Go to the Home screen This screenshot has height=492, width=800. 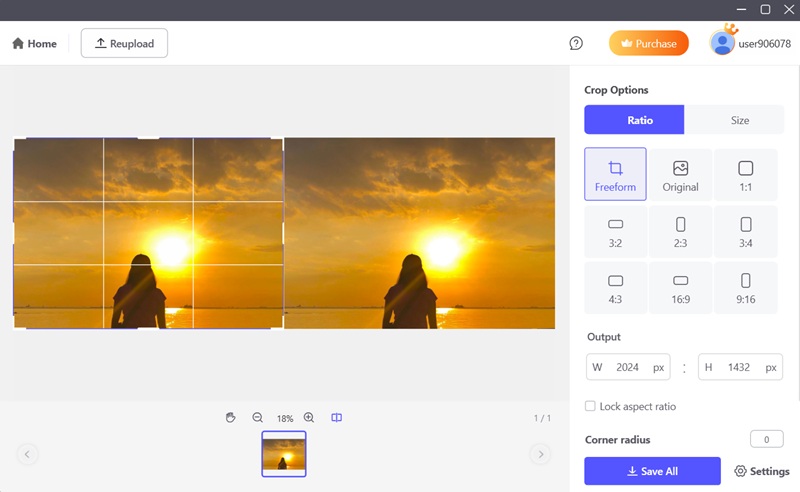tap(34, 43)
